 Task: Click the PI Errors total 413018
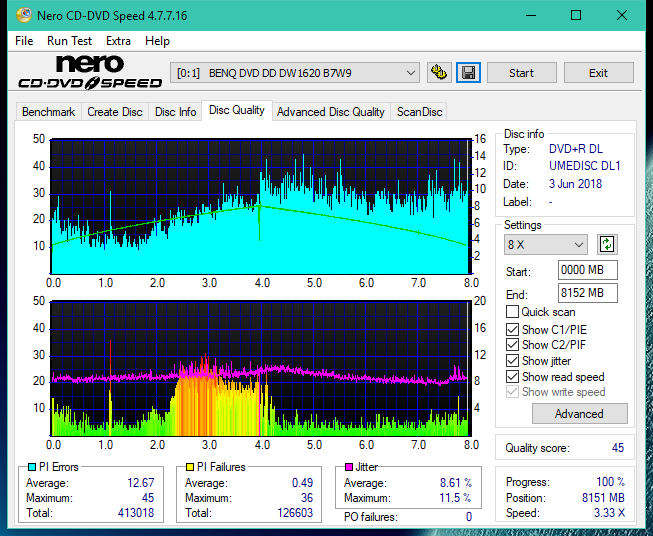[x=136, y=513]
